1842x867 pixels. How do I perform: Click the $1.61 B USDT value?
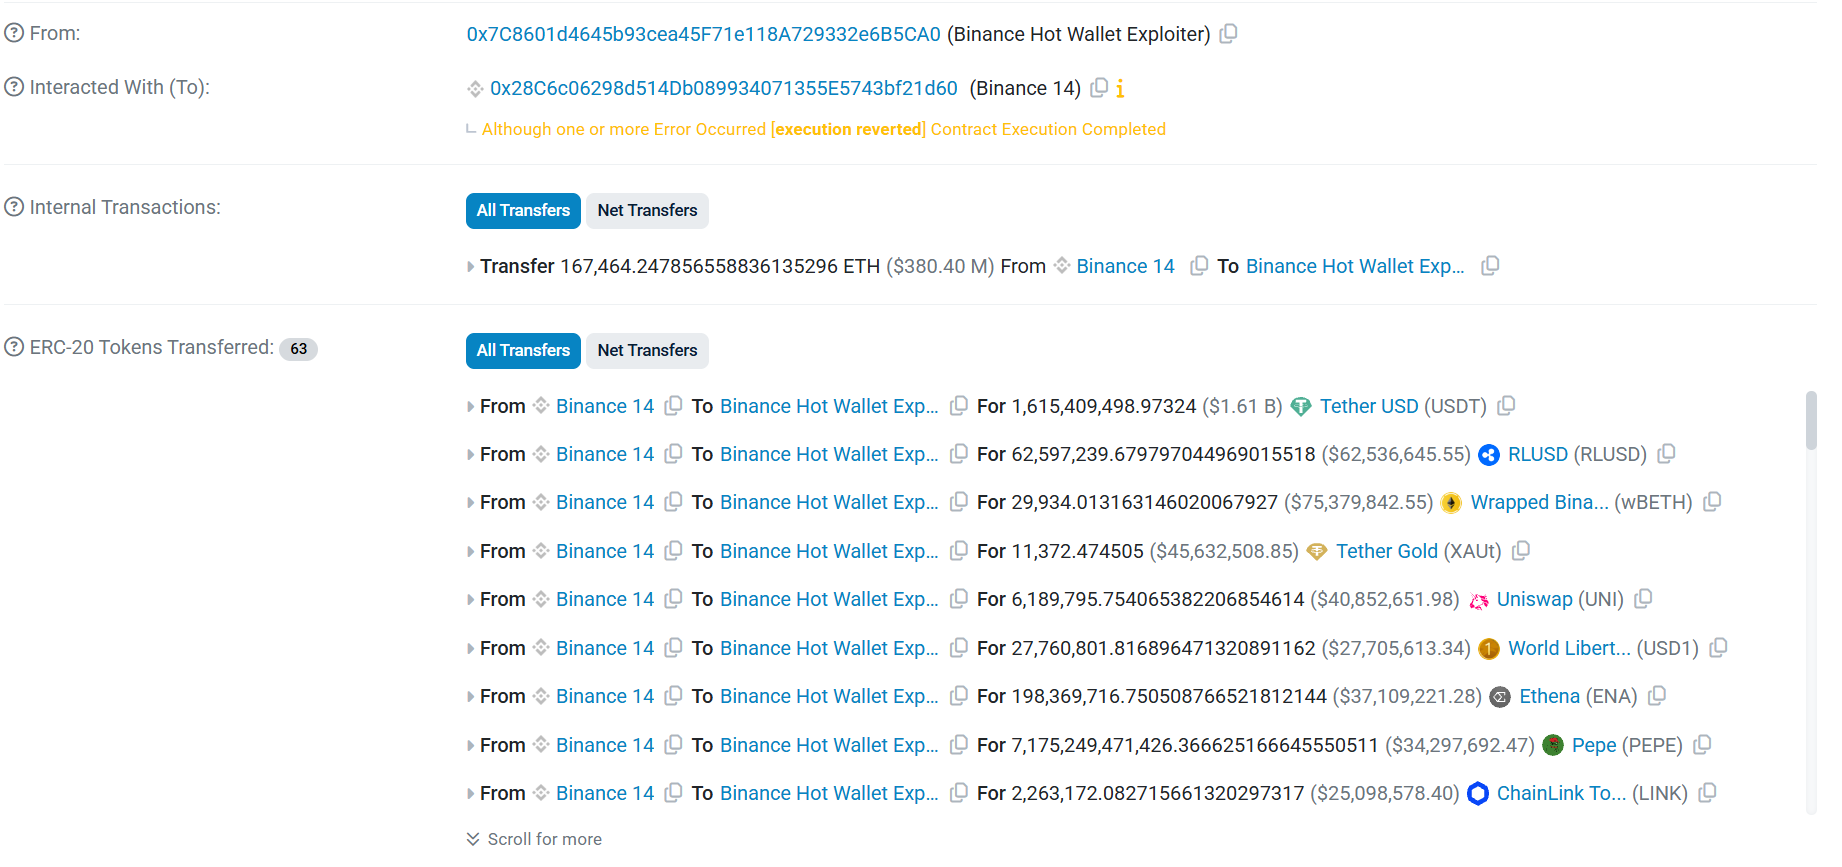click(1242, 406)
